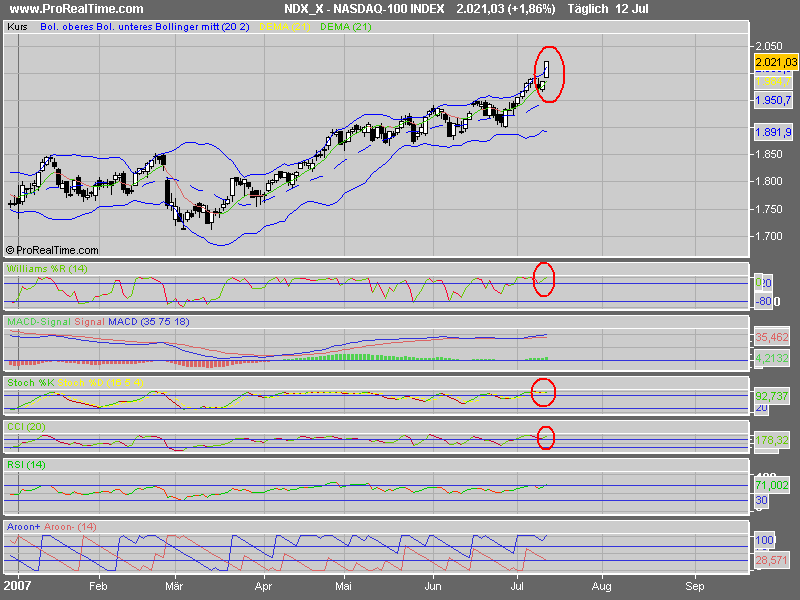Click the Apr time axis label
Image resolution: width=800 pixels, height=600 pixels.
[263, 586]
